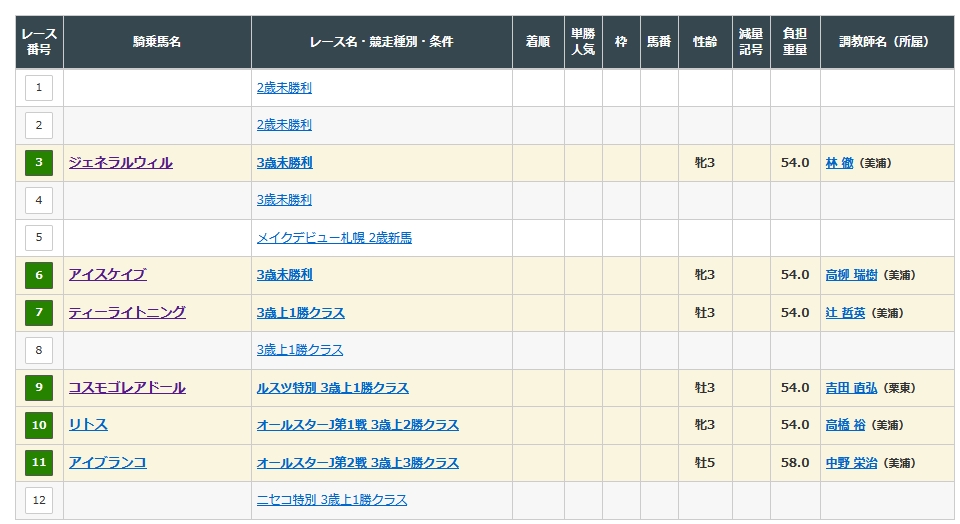This screenshot has height=524, width=960.
Task: Click the green race number 10 badge
Action: point(39,425)
